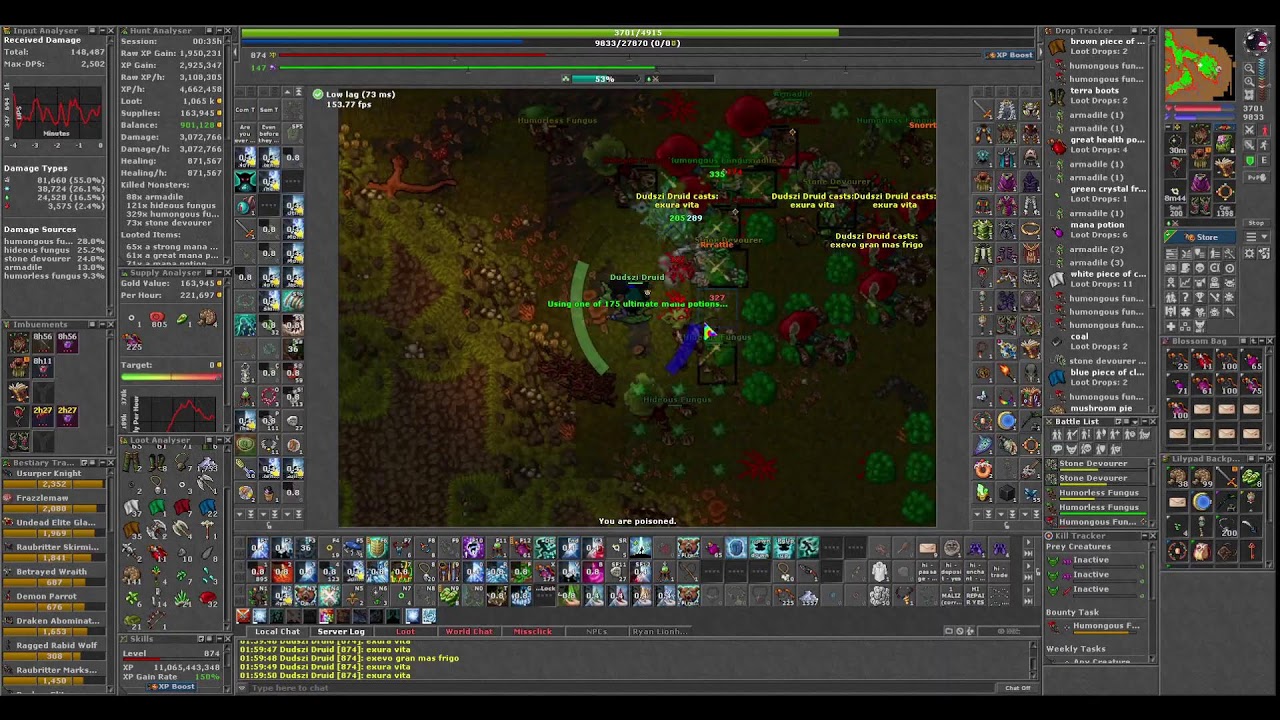Switch to Server Log tab
The image size is (1280, 720).
tap(341, 632)
